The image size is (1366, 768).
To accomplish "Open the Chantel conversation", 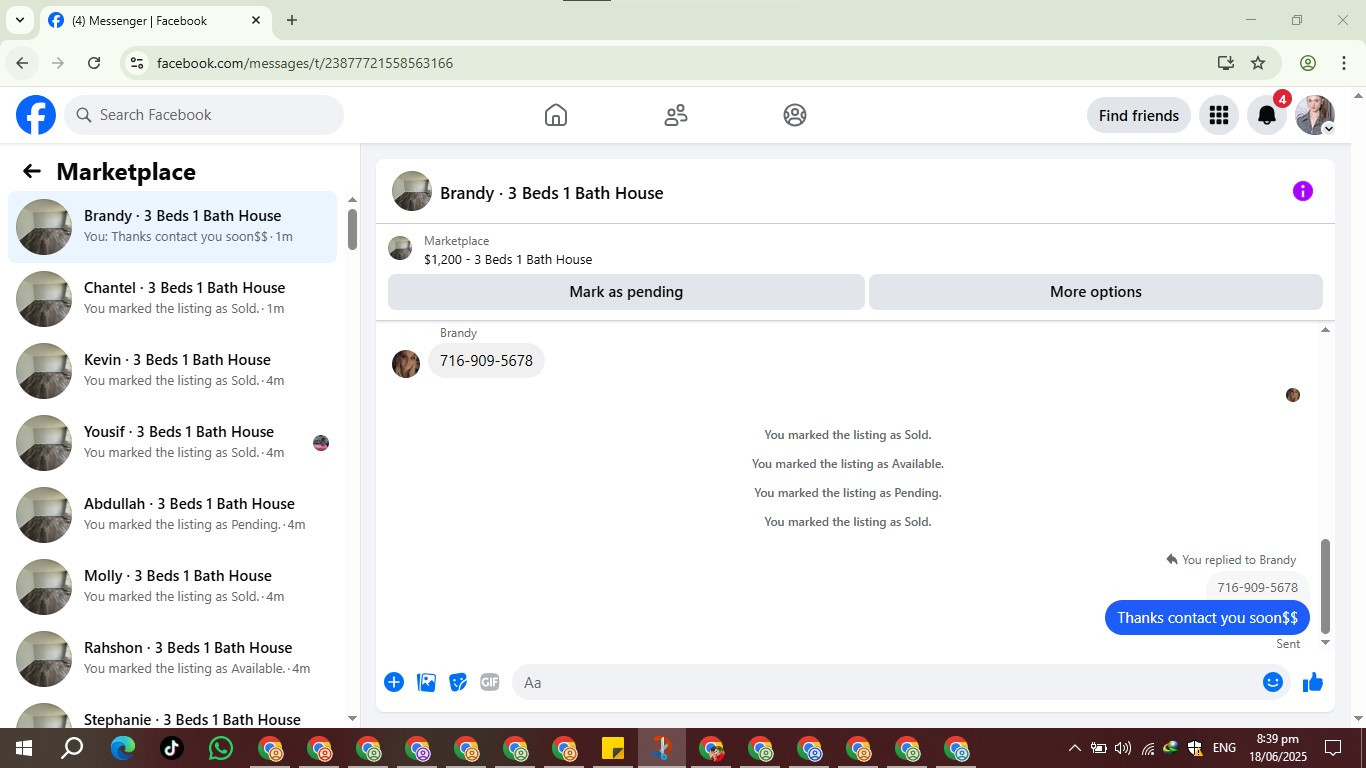I will click(172, 299).
